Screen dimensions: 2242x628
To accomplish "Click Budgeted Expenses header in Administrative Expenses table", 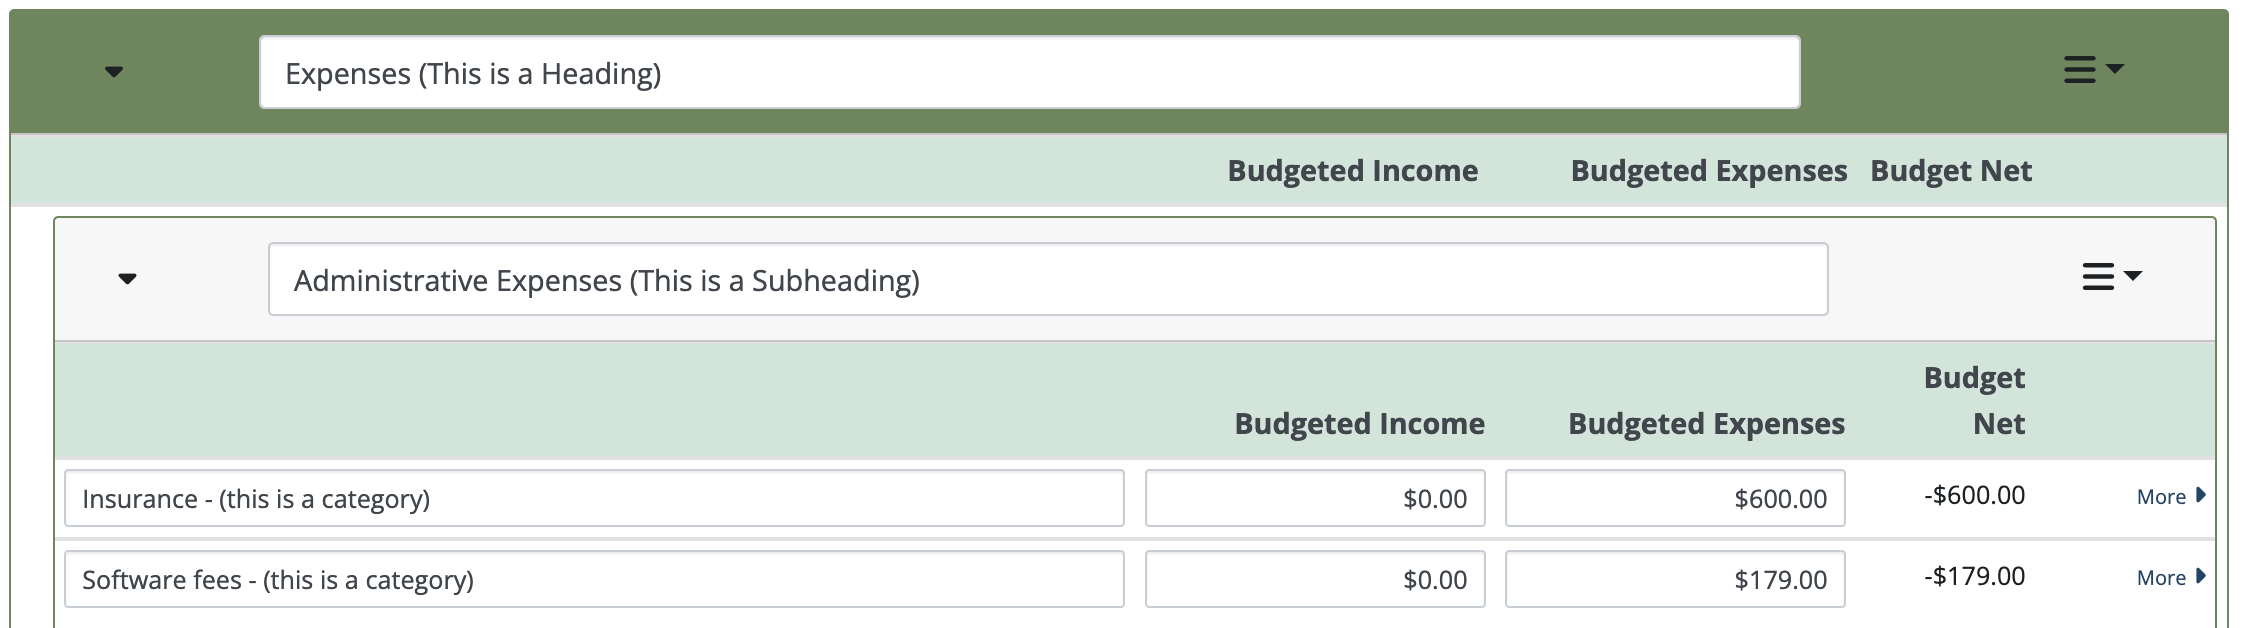I will [x=1706, y=424].
